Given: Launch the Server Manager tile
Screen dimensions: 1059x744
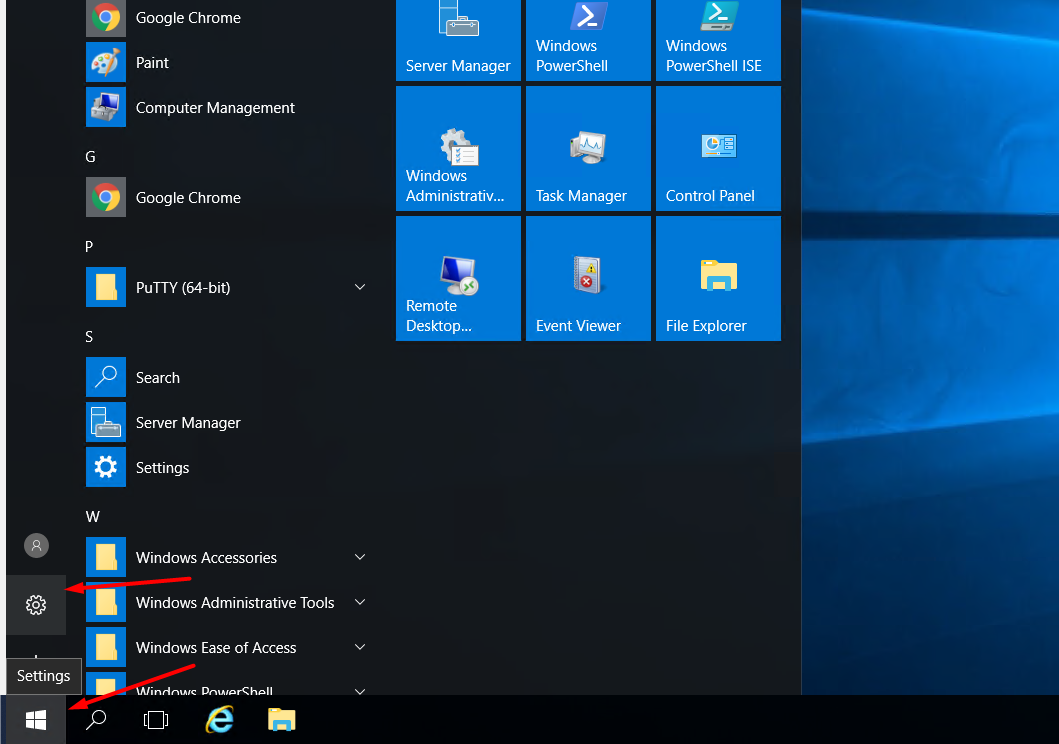Looking at the screenshot, I should [458, 33].
